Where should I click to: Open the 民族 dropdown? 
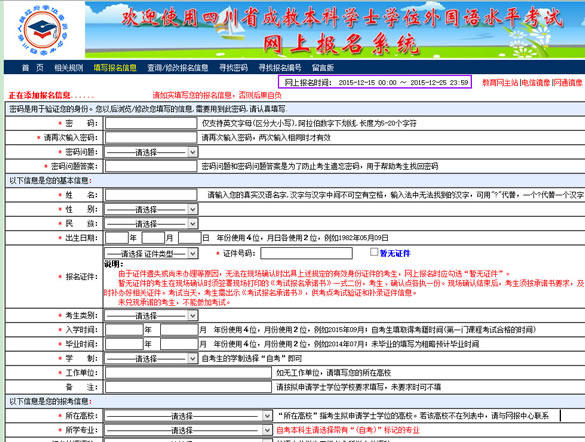pyautogui.click(x=151, y=224)
